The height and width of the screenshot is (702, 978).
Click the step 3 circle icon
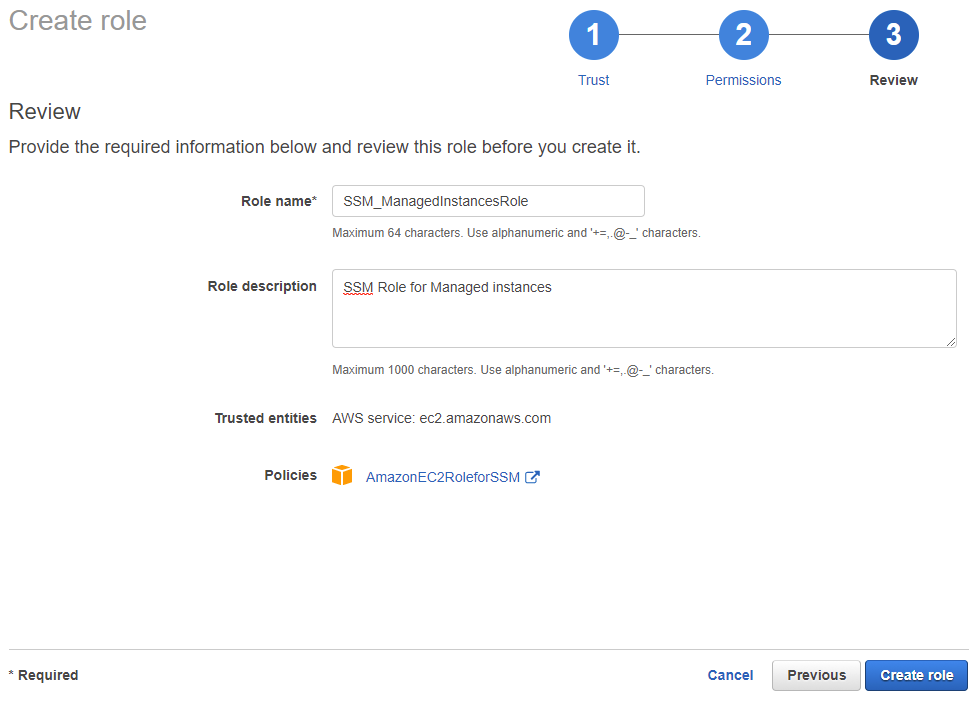[893, 36]
